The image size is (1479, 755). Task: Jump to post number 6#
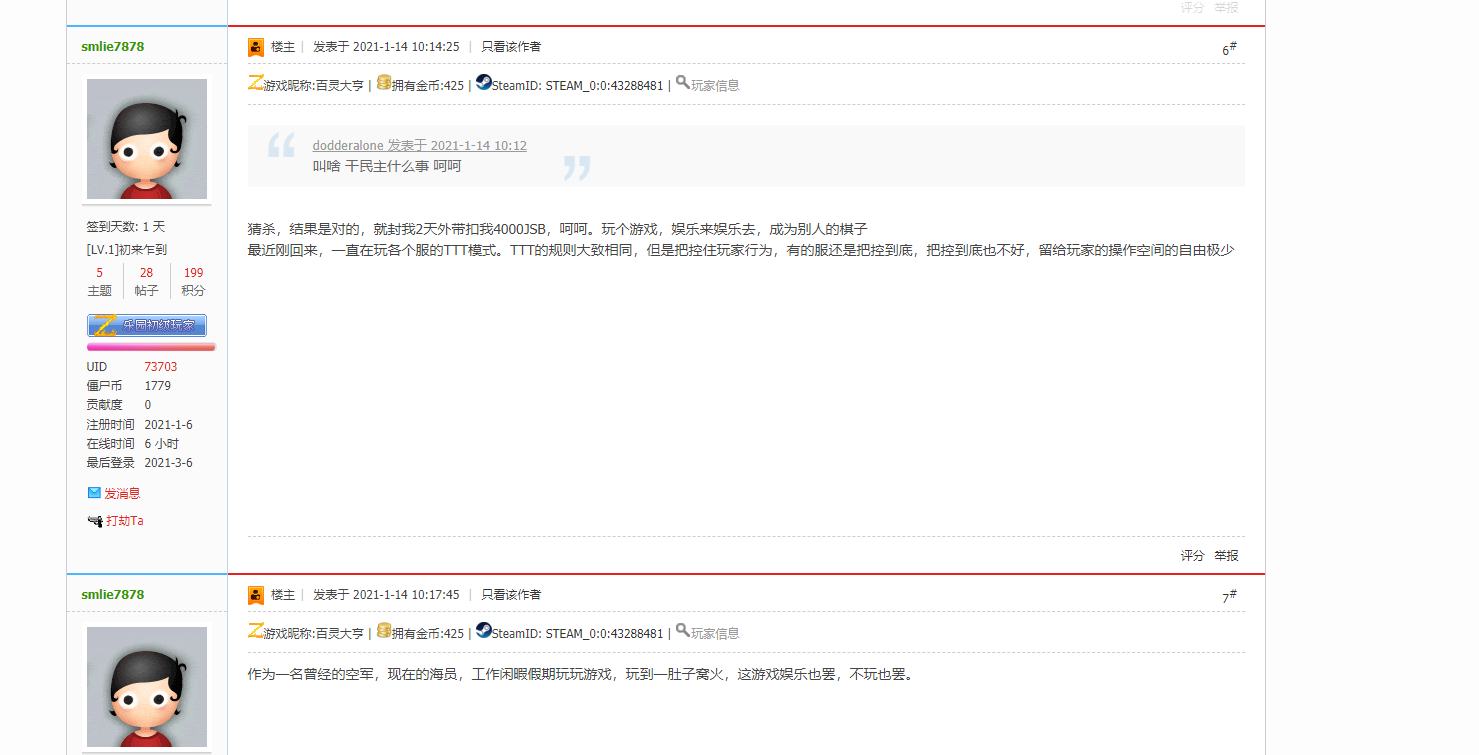pos(1229,46)
